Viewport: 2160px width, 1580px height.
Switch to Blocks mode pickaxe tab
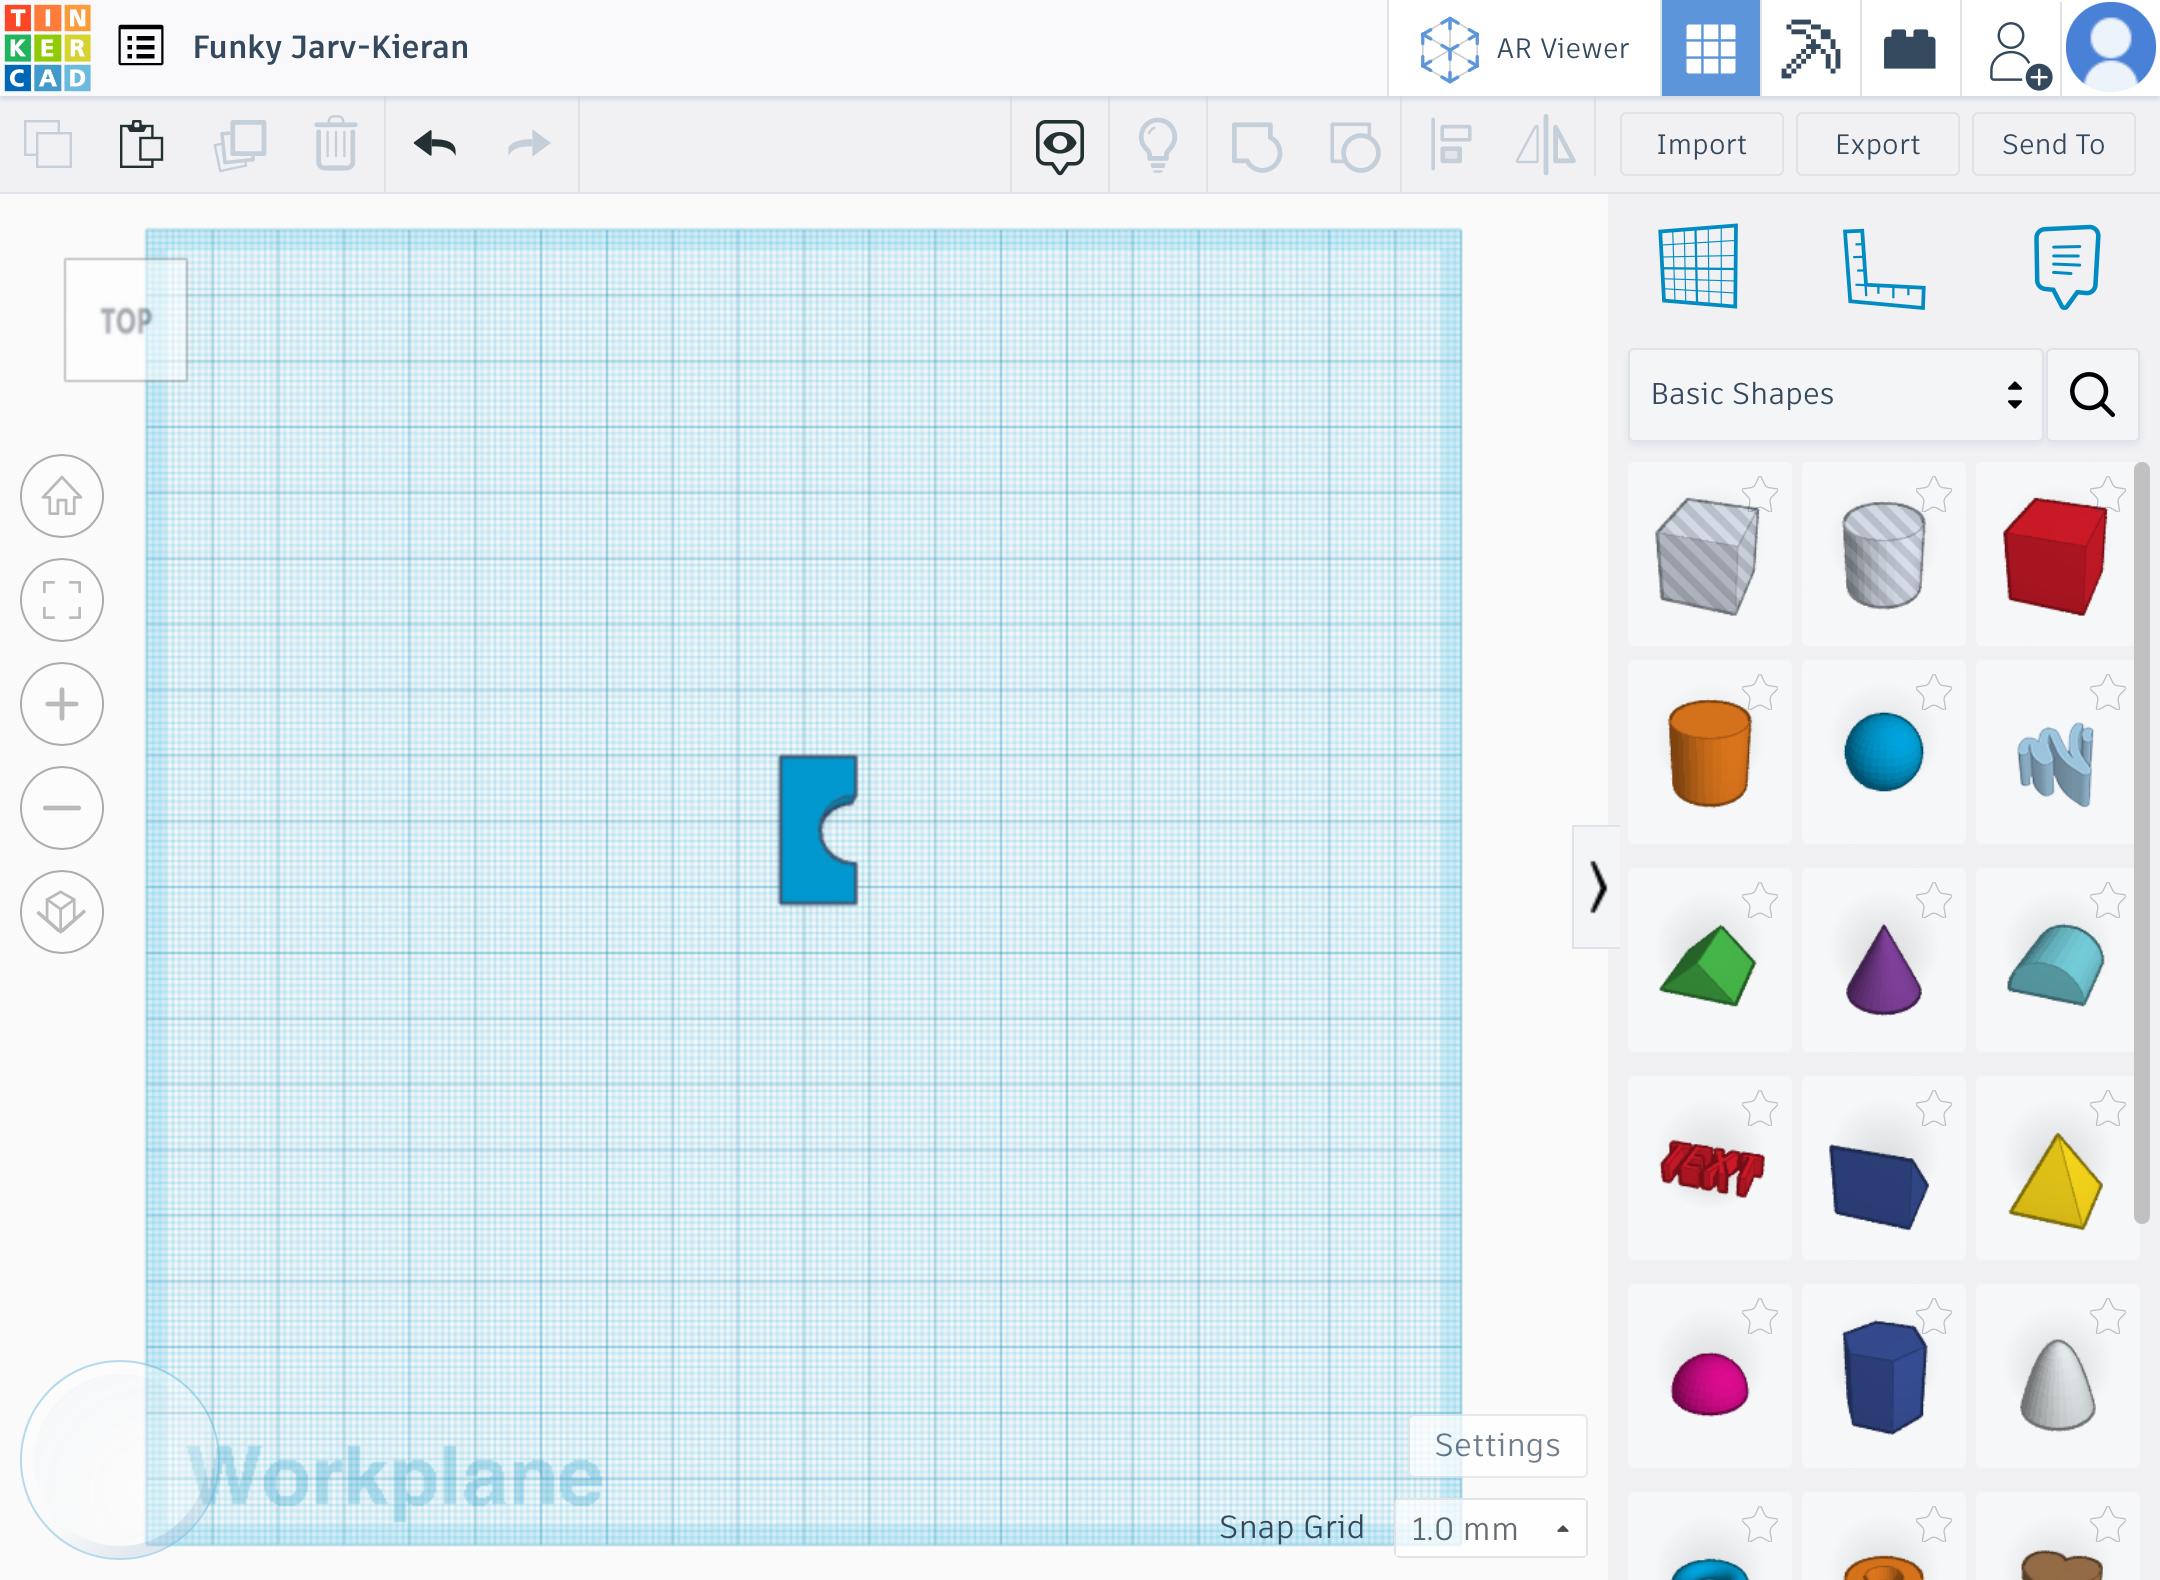tap(1810, 48)
